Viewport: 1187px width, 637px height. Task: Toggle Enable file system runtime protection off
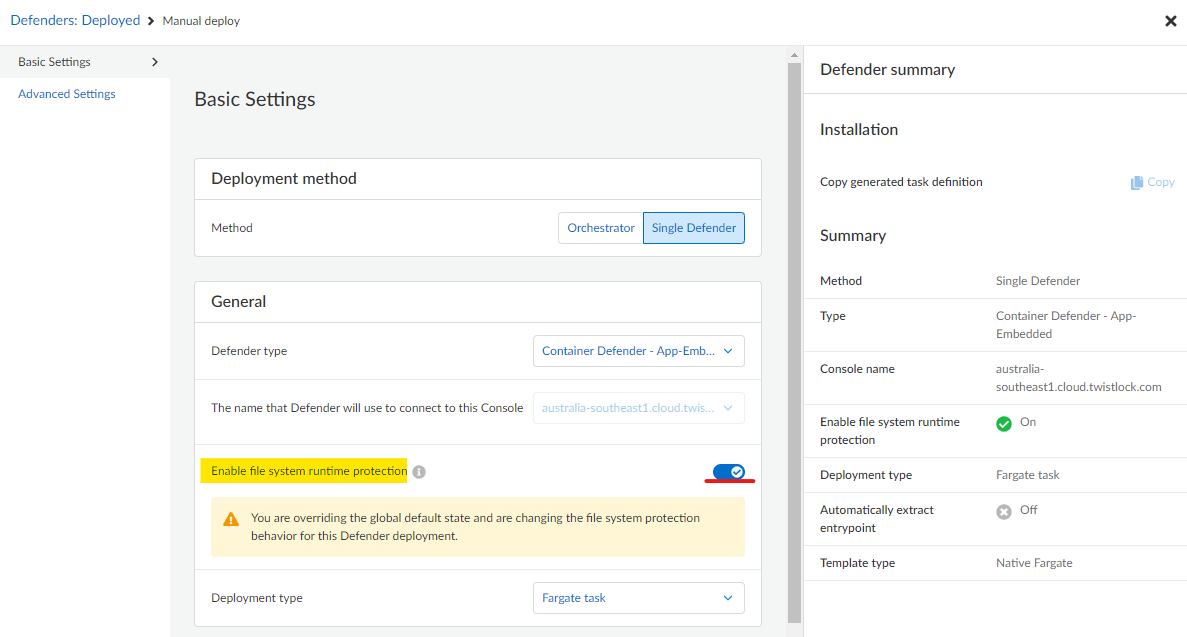(729, 471)
